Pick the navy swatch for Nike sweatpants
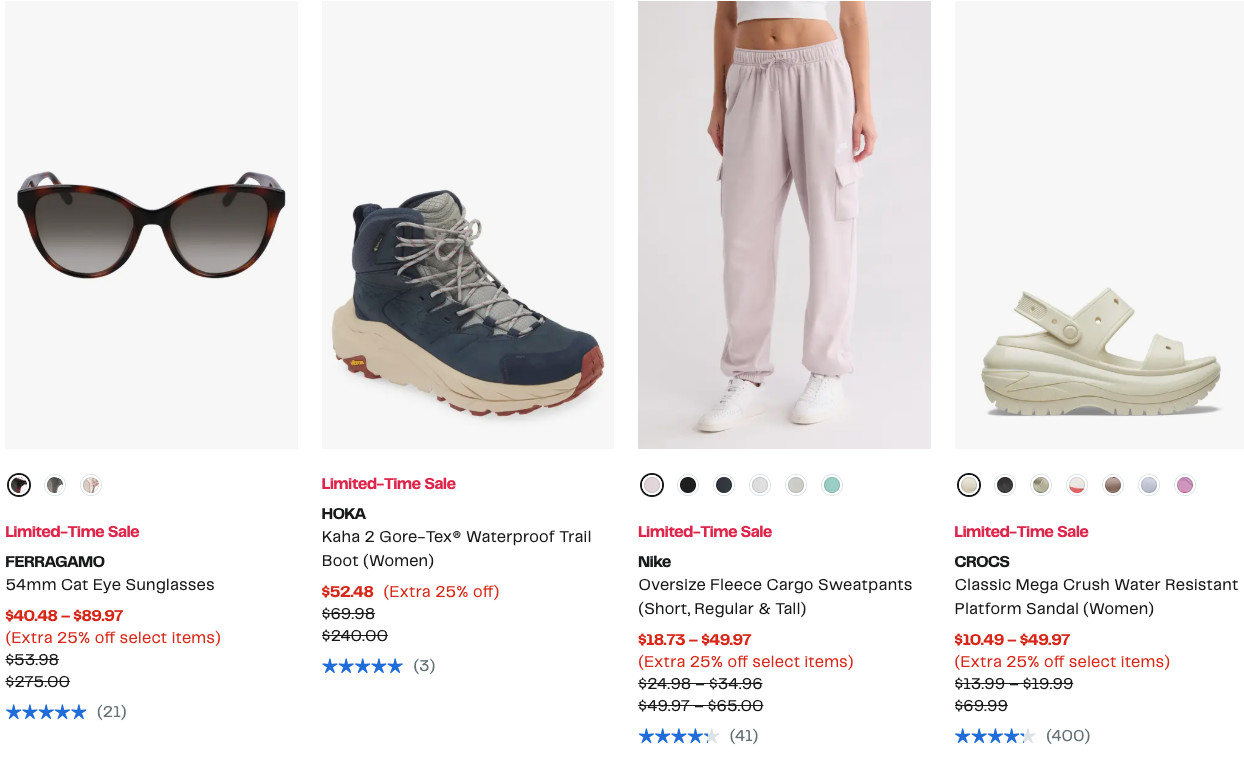The width and height of the screenshot is (1244, 758). 724,485
